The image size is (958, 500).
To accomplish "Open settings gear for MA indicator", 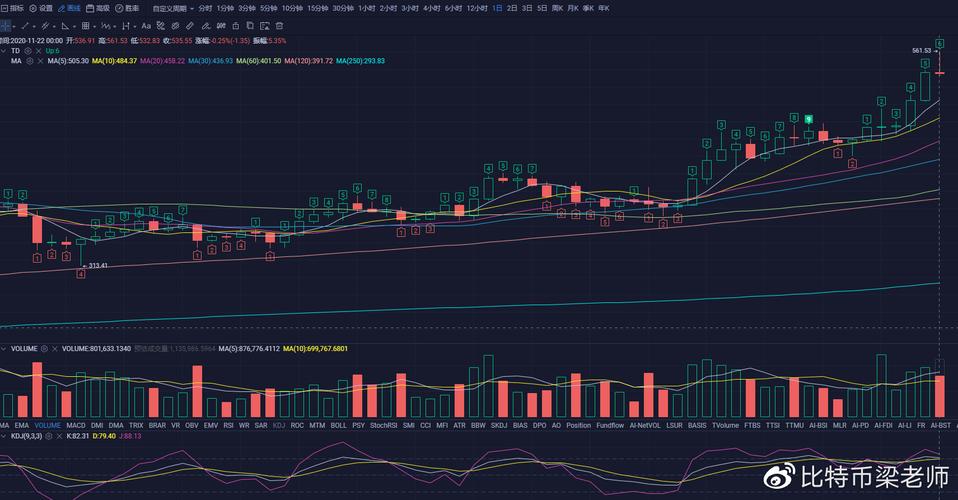I will point(29,61).
